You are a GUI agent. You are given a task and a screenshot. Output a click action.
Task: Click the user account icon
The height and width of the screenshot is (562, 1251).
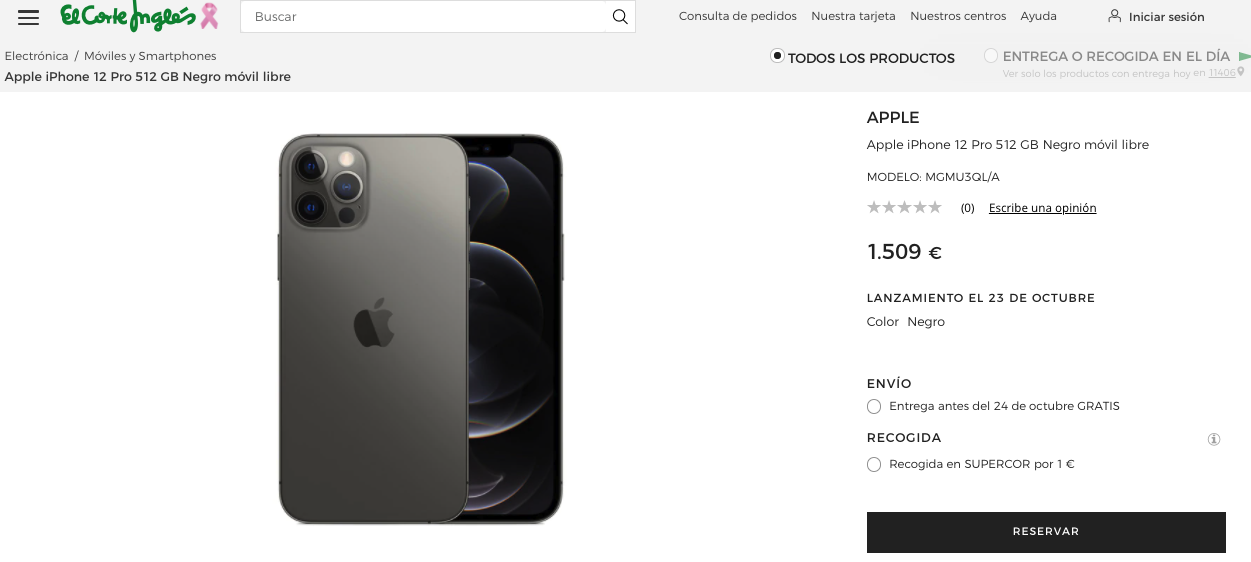[x=1114, y=16]
